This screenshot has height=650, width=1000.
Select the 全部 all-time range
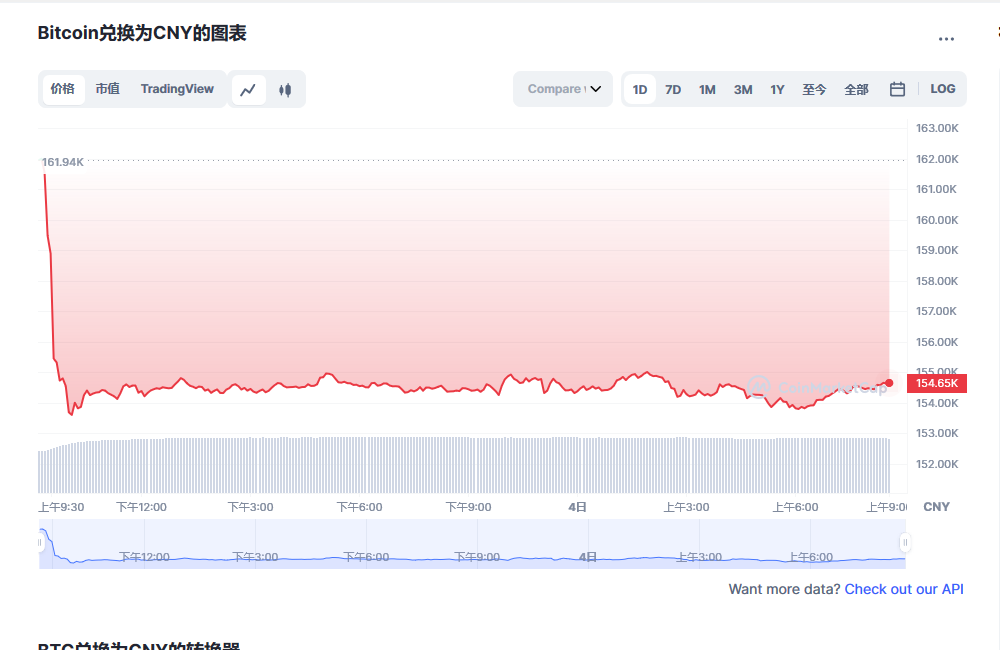(856, 89)
